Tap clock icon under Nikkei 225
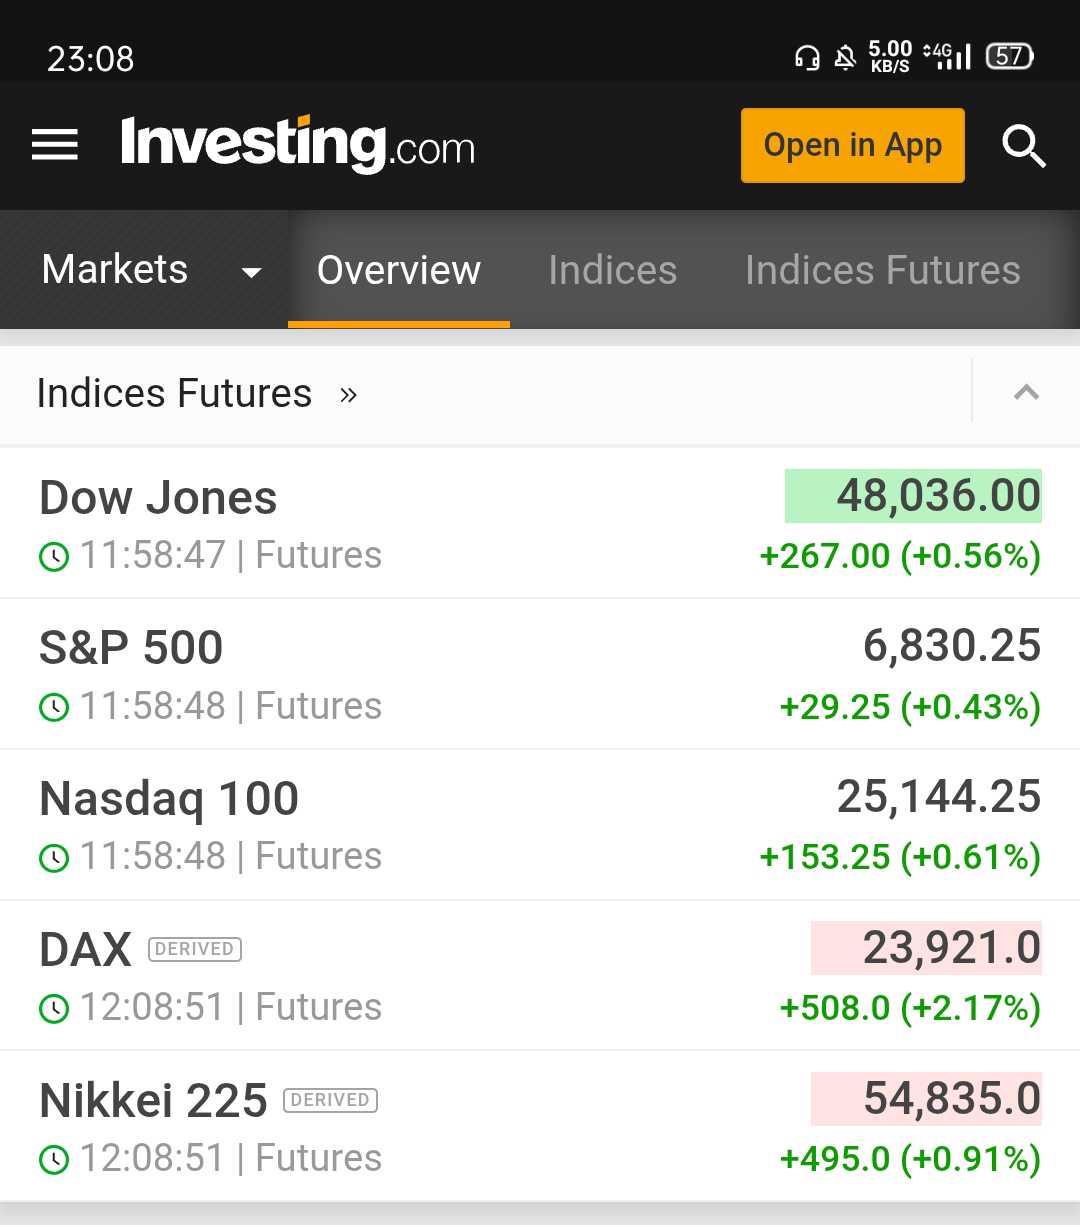Image resolution: width=1080 pixels, height=1227 pixels. 54,1159
